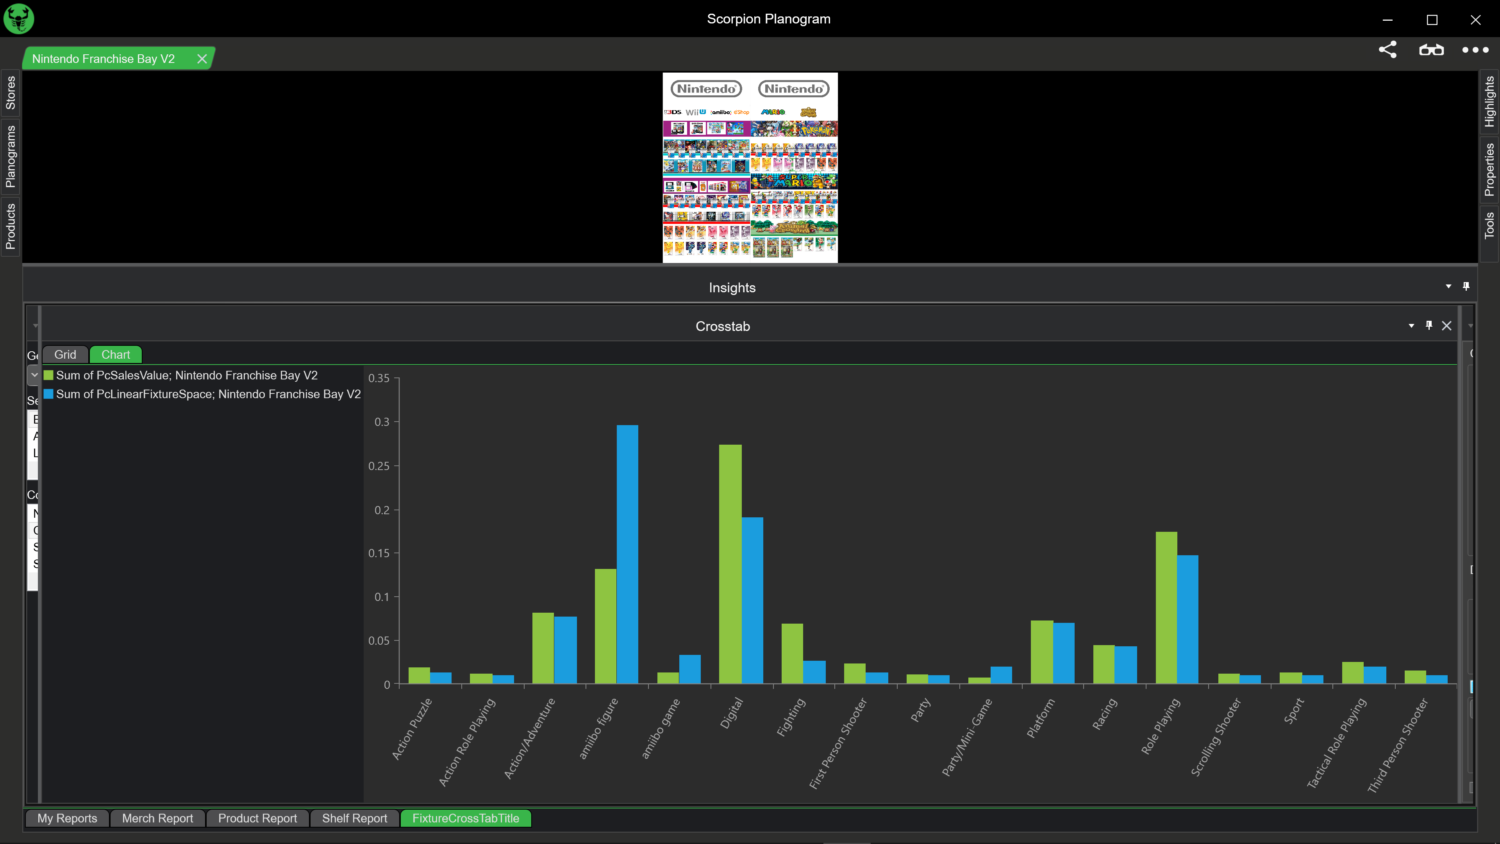Click the First Person Shooter axis label
This screenshot has height=844, width=1500.
tap(838, 743)
